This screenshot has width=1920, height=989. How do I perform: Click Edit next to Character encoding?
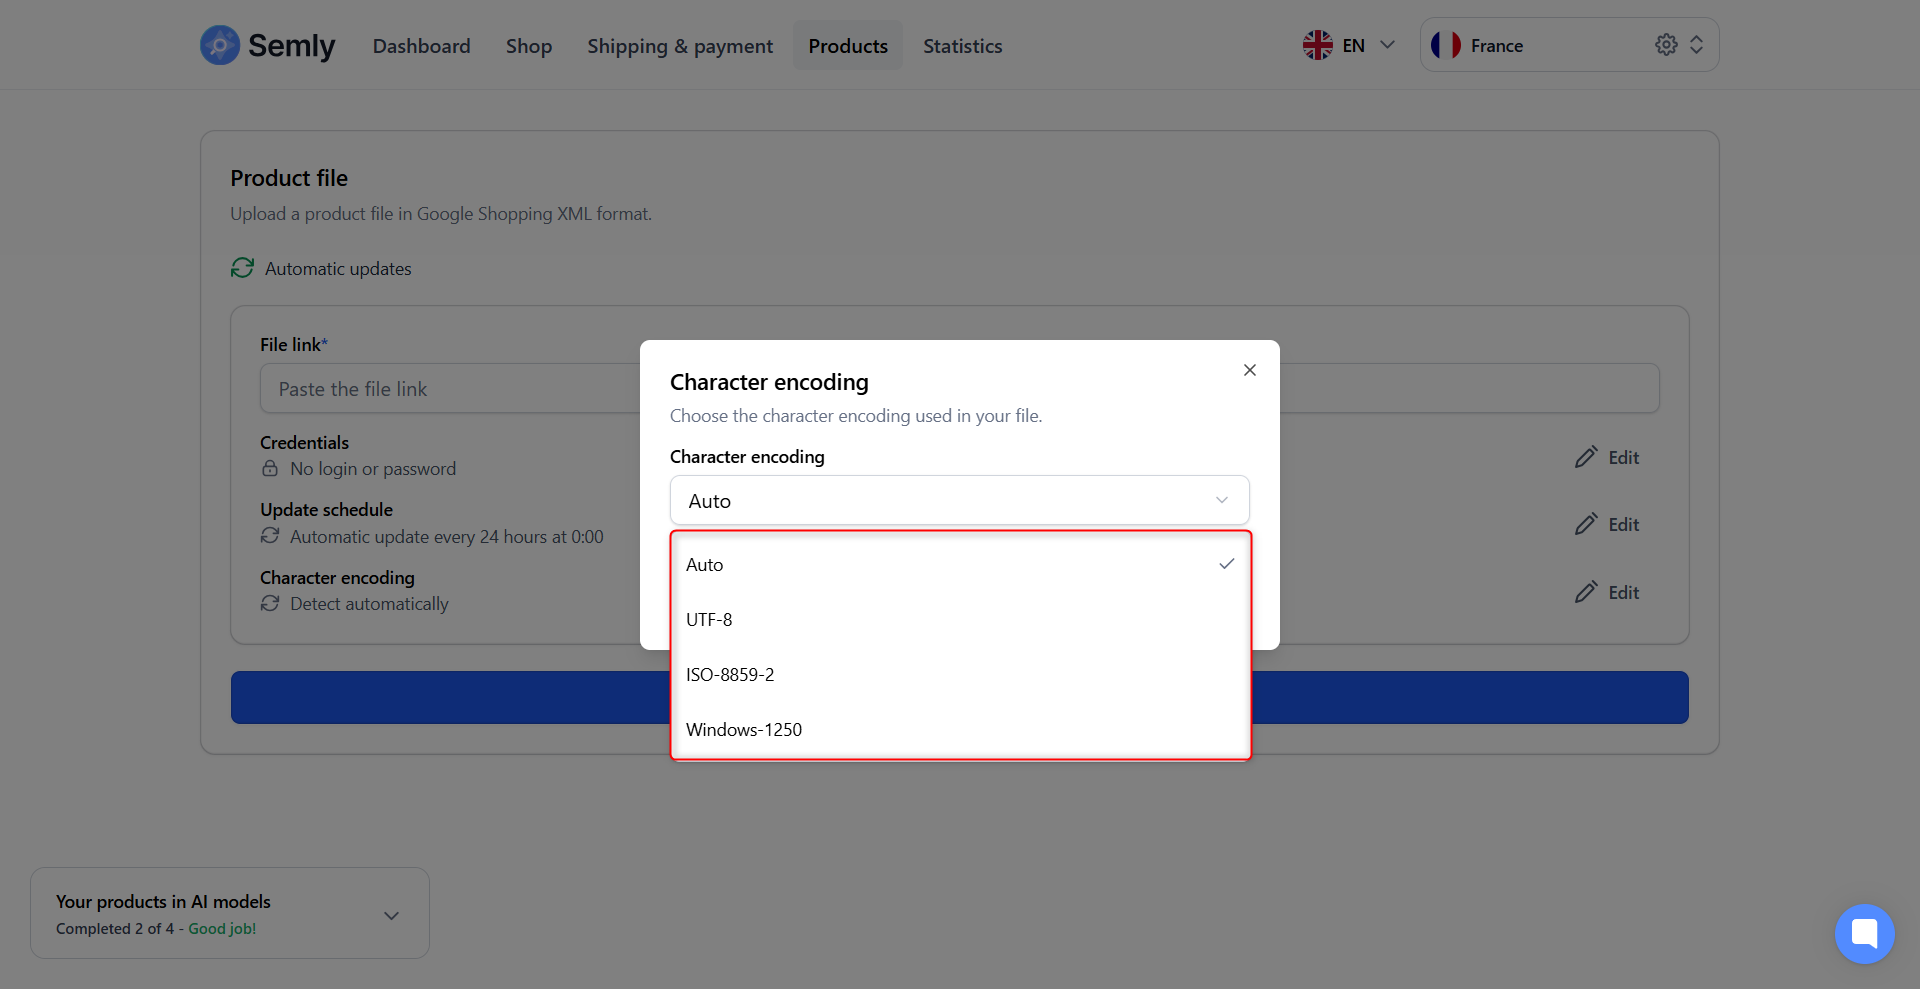[1607, 592]
